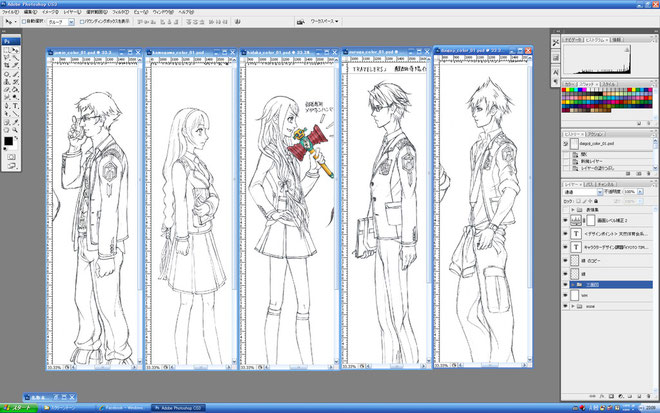The height and width of the screenshot is (413, 660).
Task: Select the Crop tool
Action: (x=6, y=66)
